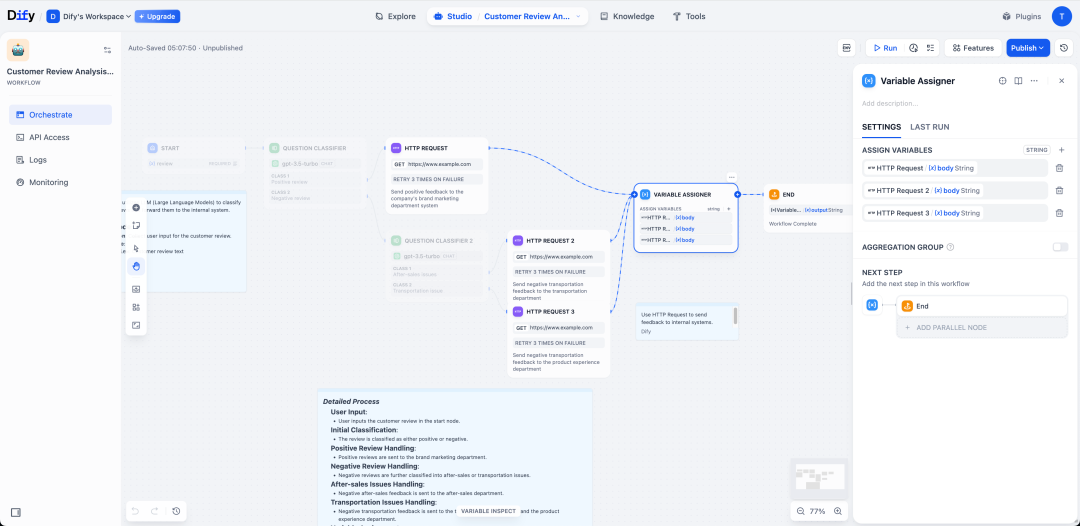Click the Features button
1080x526 pixels.
pyautogui.click(x=971, y=47)
